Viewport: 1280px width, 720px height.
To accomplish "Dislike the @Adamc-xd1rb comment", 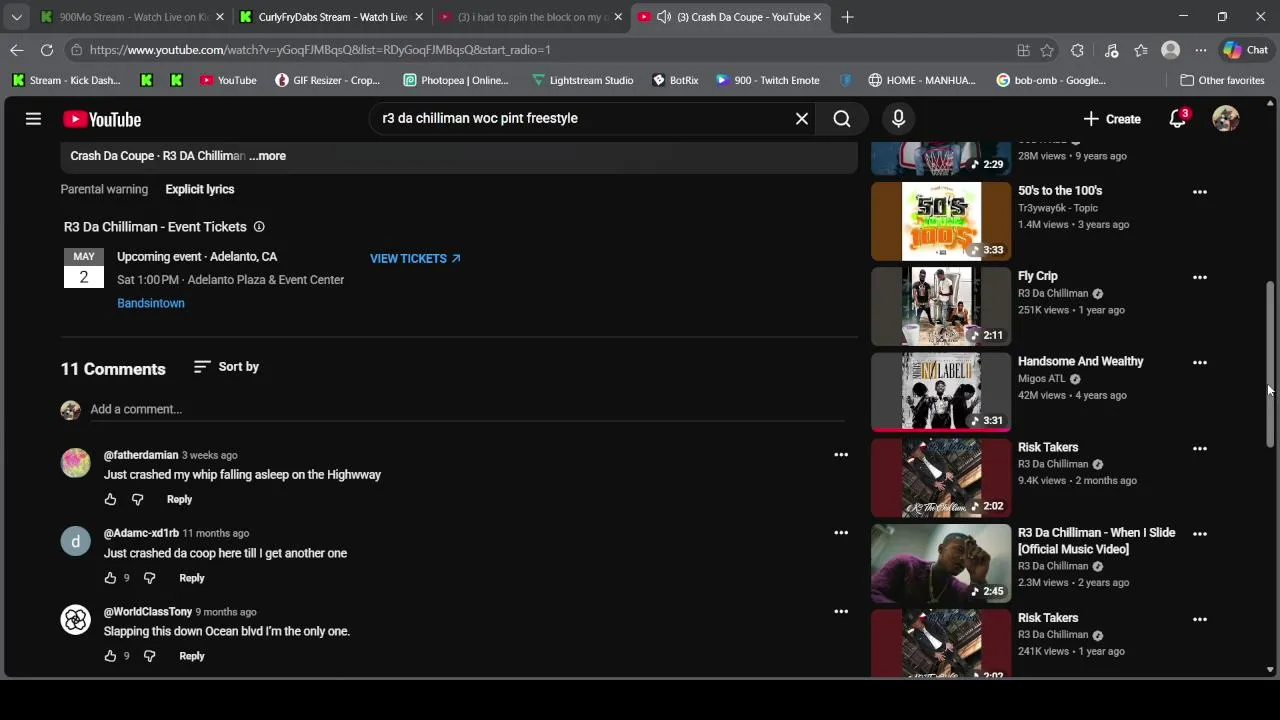I will pos(149,578).
